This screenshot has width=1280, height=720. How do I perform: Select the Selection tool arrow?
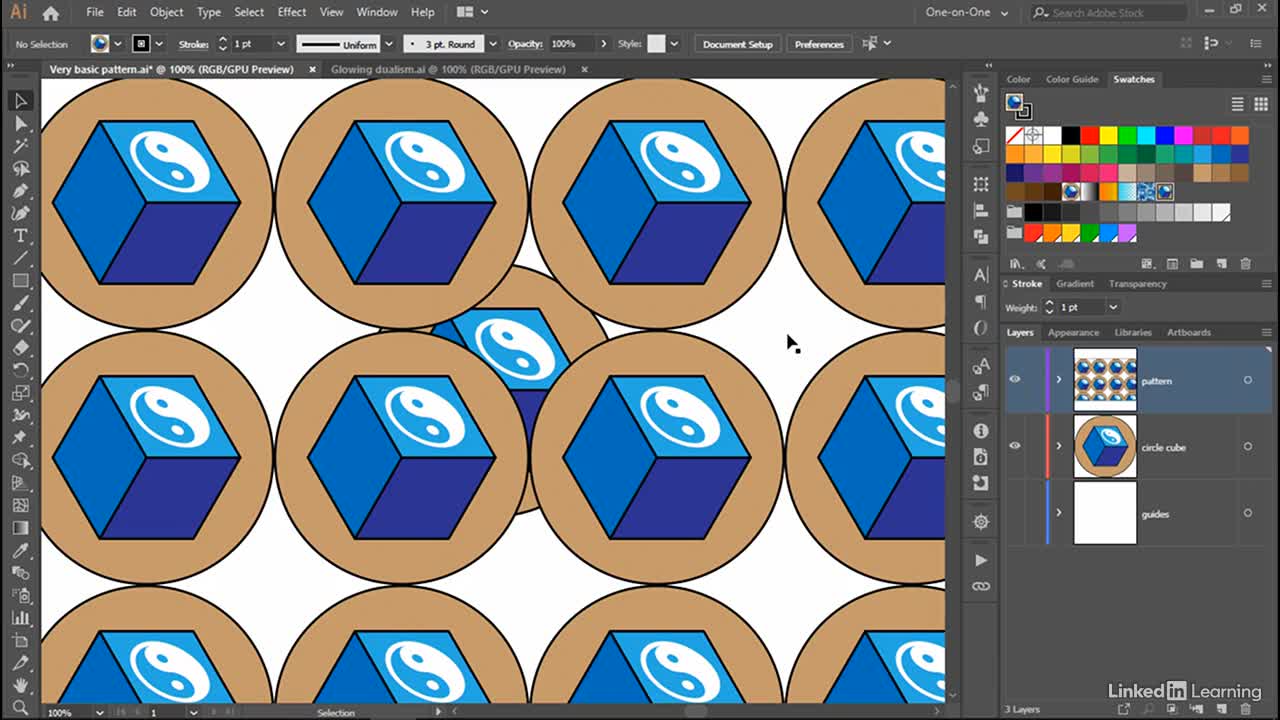(x=20, y=101)
